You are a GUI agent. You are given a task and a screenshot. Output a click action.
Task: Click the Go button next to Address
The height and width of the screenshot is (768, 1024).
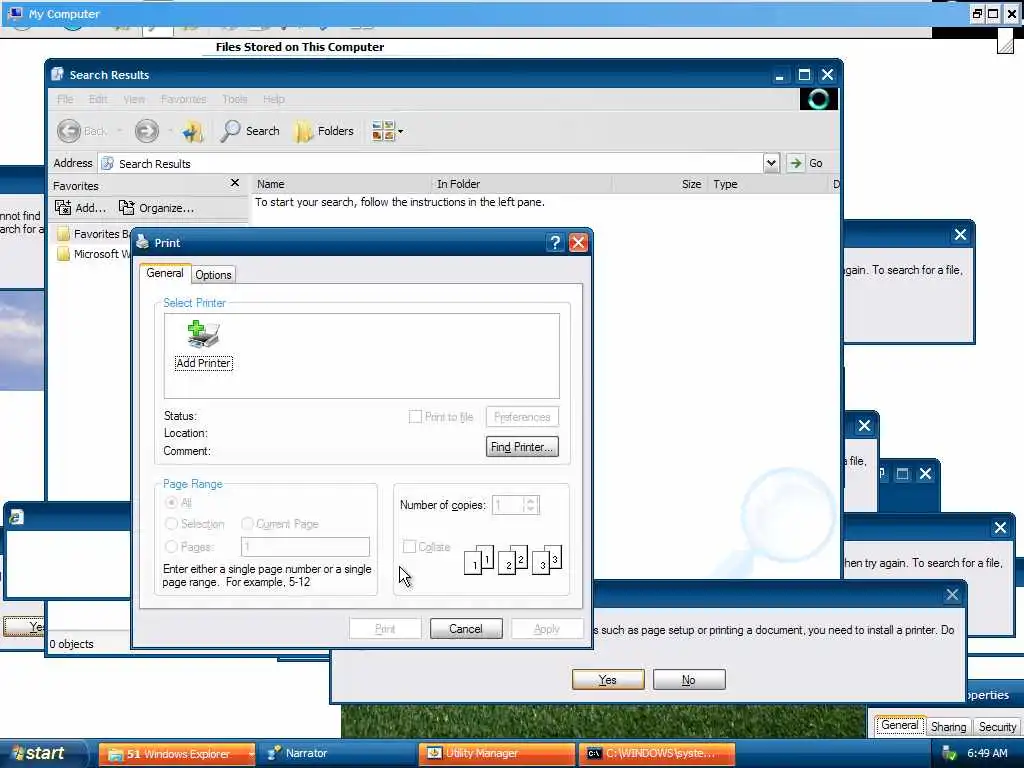point(805,163)
